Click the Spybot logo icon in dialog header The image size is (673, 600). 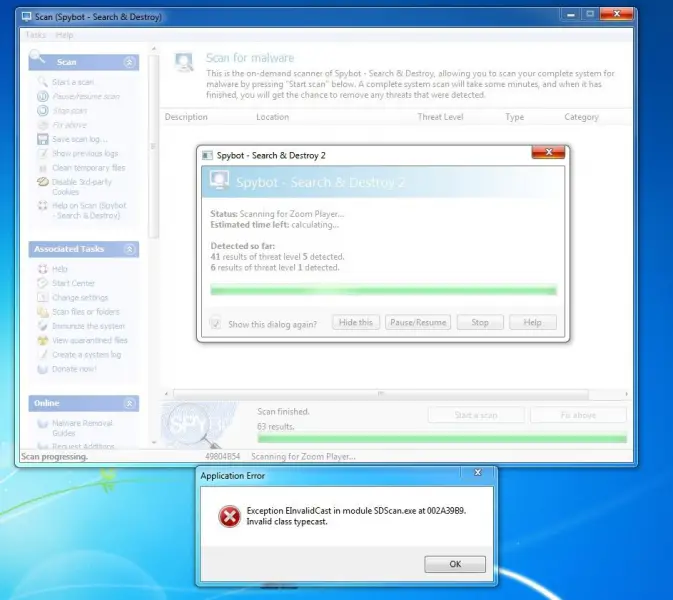[x=219, y=180]
